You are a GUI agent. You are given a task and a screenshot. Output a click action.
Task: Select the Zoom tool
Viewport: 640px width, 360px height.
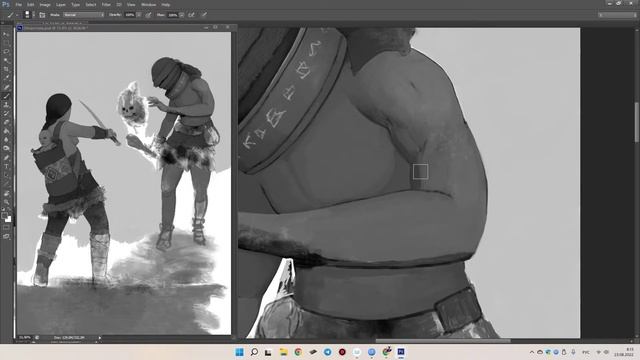(6, 202)
